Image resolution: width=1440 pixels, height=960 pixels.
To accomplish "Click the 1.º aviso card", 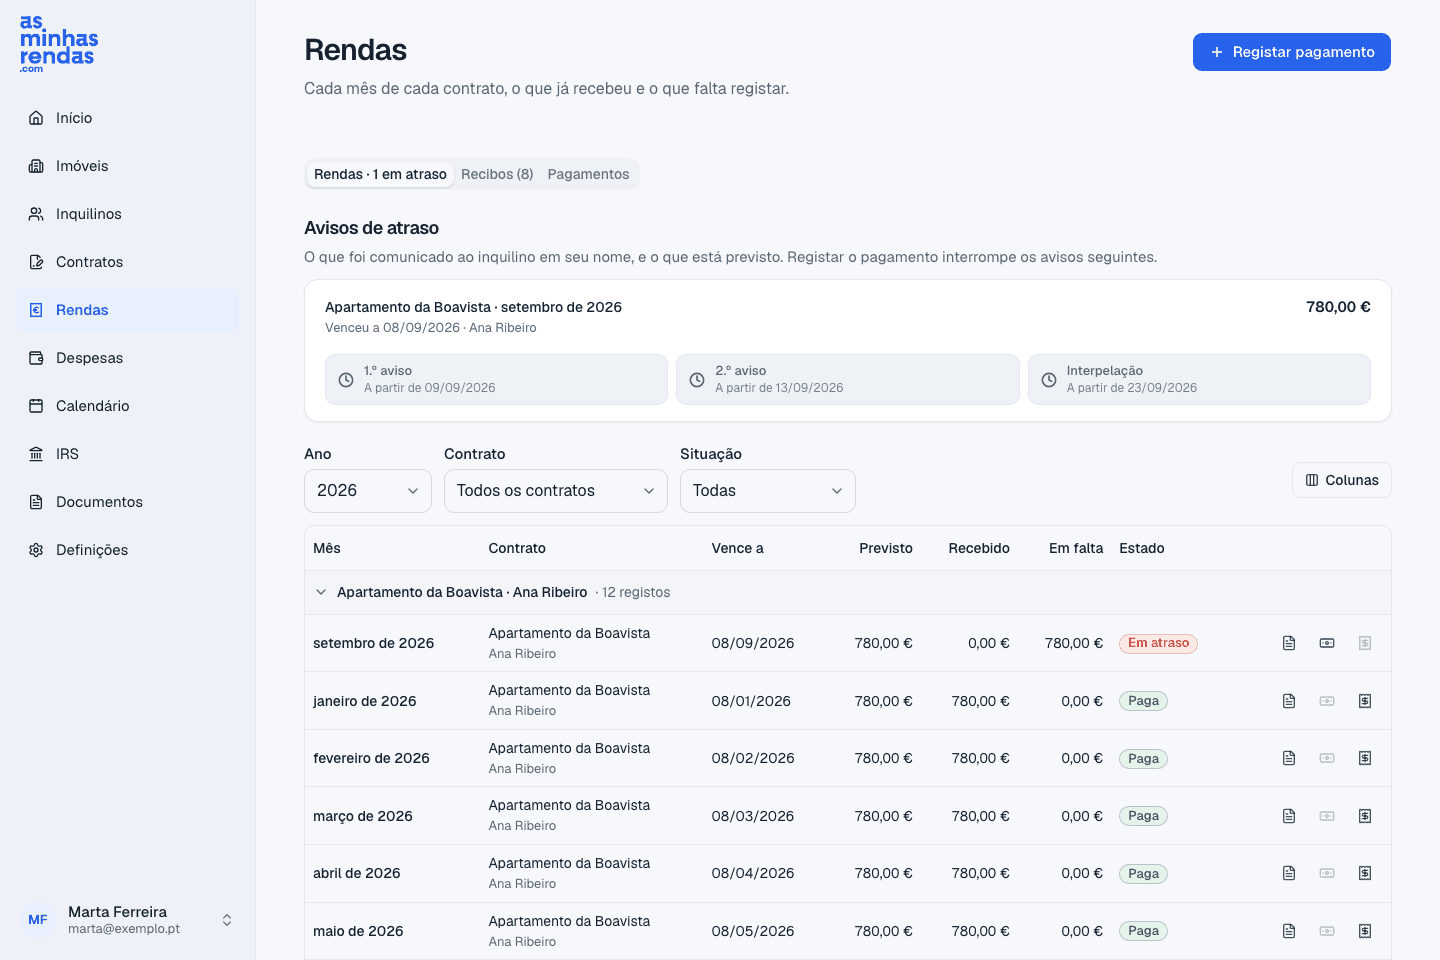I will tap(496, 379).
